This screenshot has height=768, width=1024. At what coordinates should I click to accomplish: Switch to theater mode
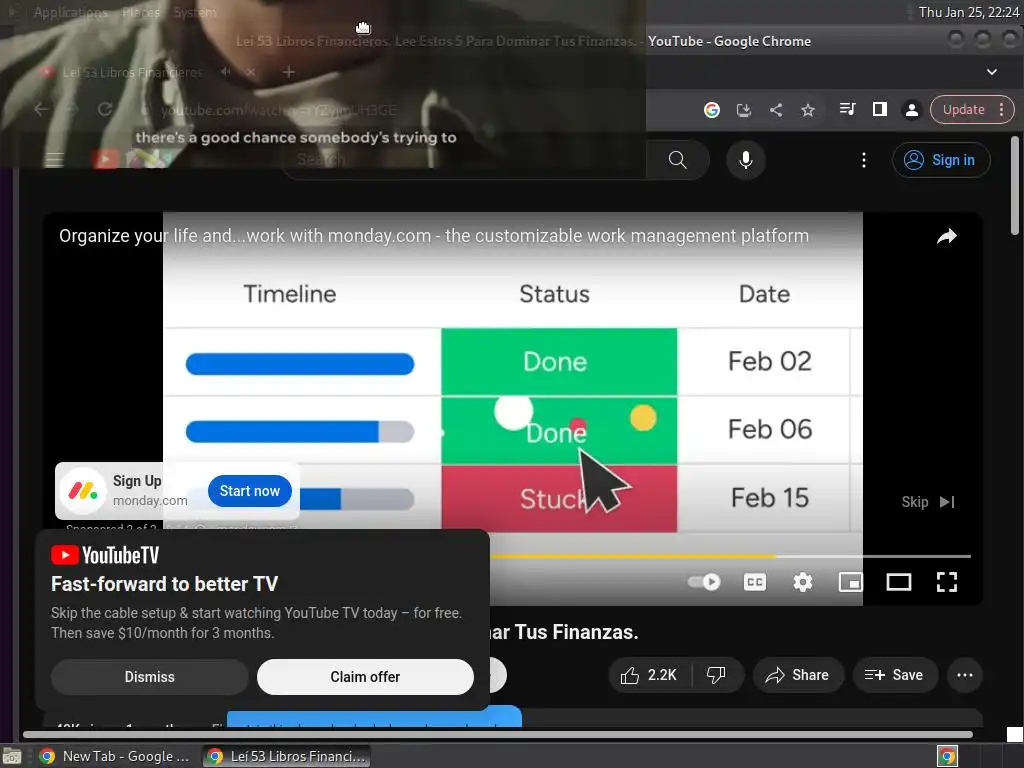pyautogui.click(x=899, y=581)
